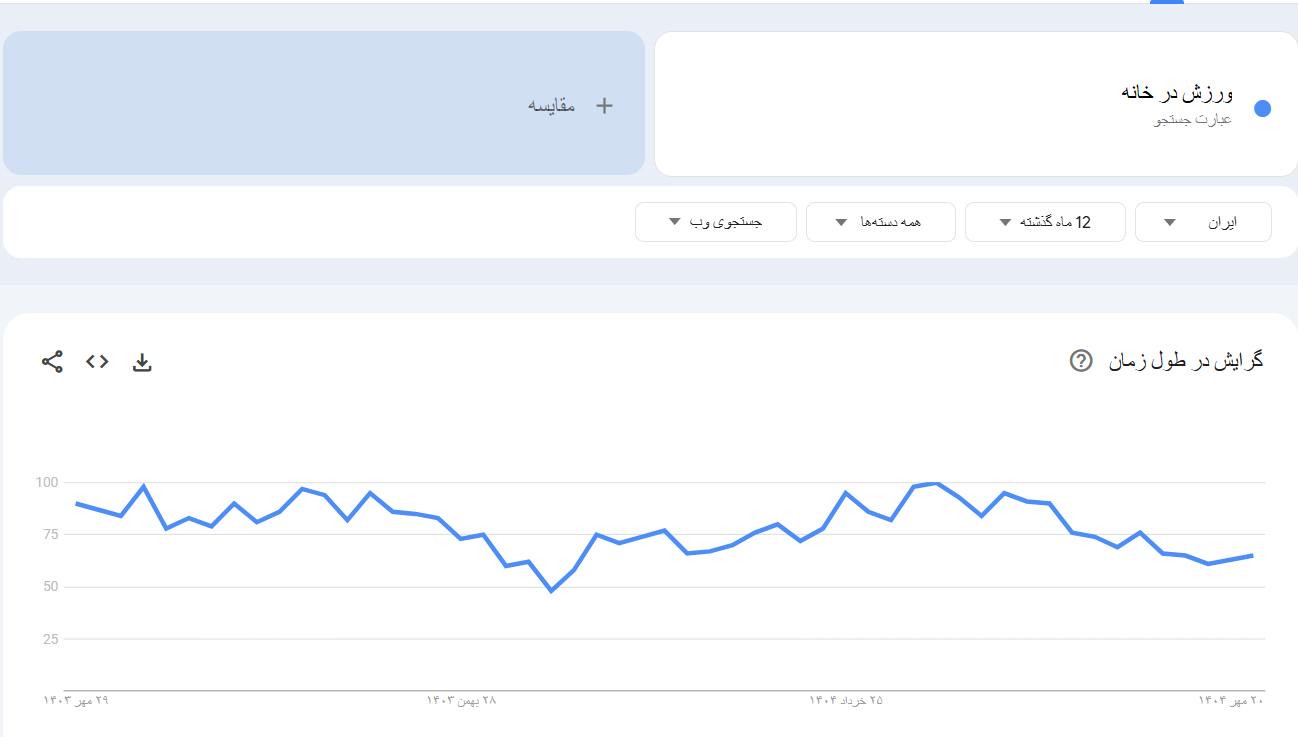Click the chevron on همه دسته‌ها

pos(840,222)
